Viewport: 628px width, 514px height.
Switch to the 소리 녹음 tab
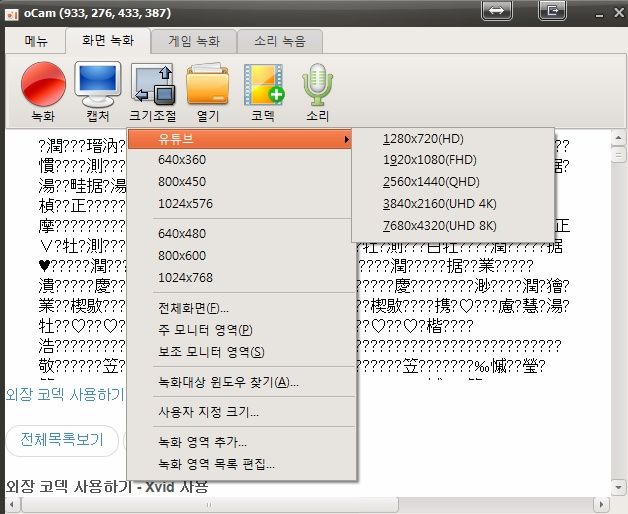click(x=280, y=41)
